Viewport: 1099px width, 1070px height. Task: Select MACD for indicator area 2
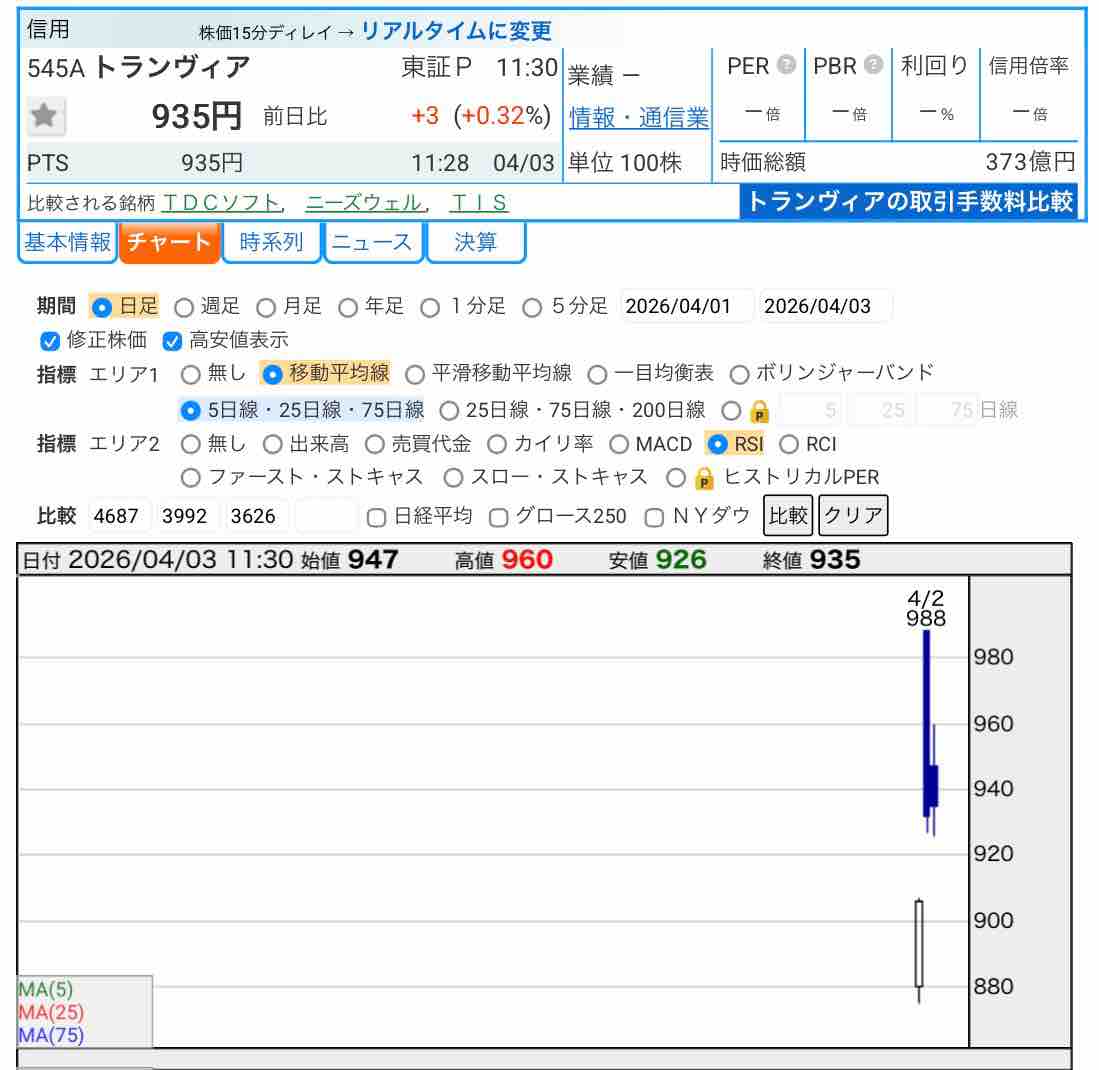[618, 444]
